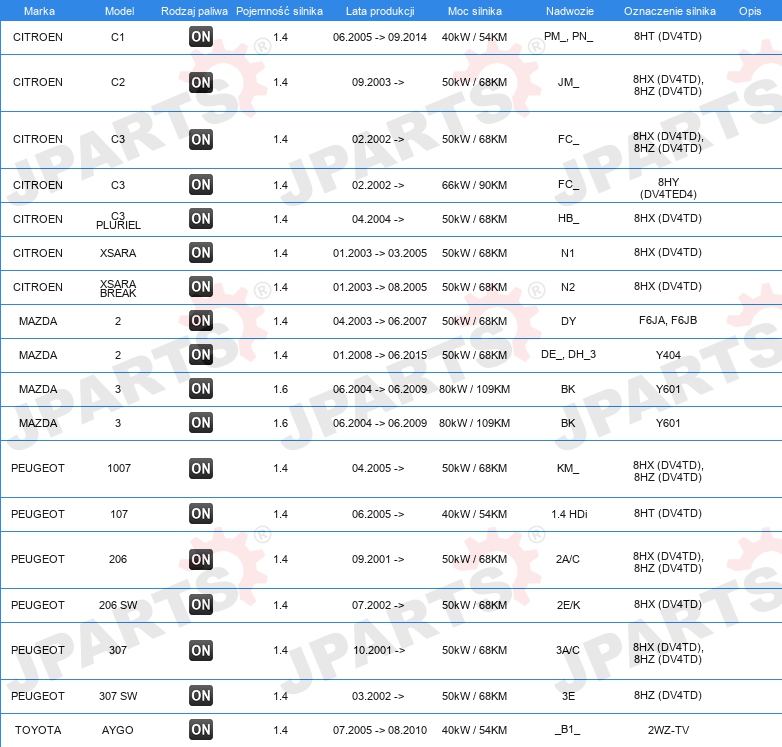Click the ON fuel icon for Citroen C2

(x=201, y=82)
